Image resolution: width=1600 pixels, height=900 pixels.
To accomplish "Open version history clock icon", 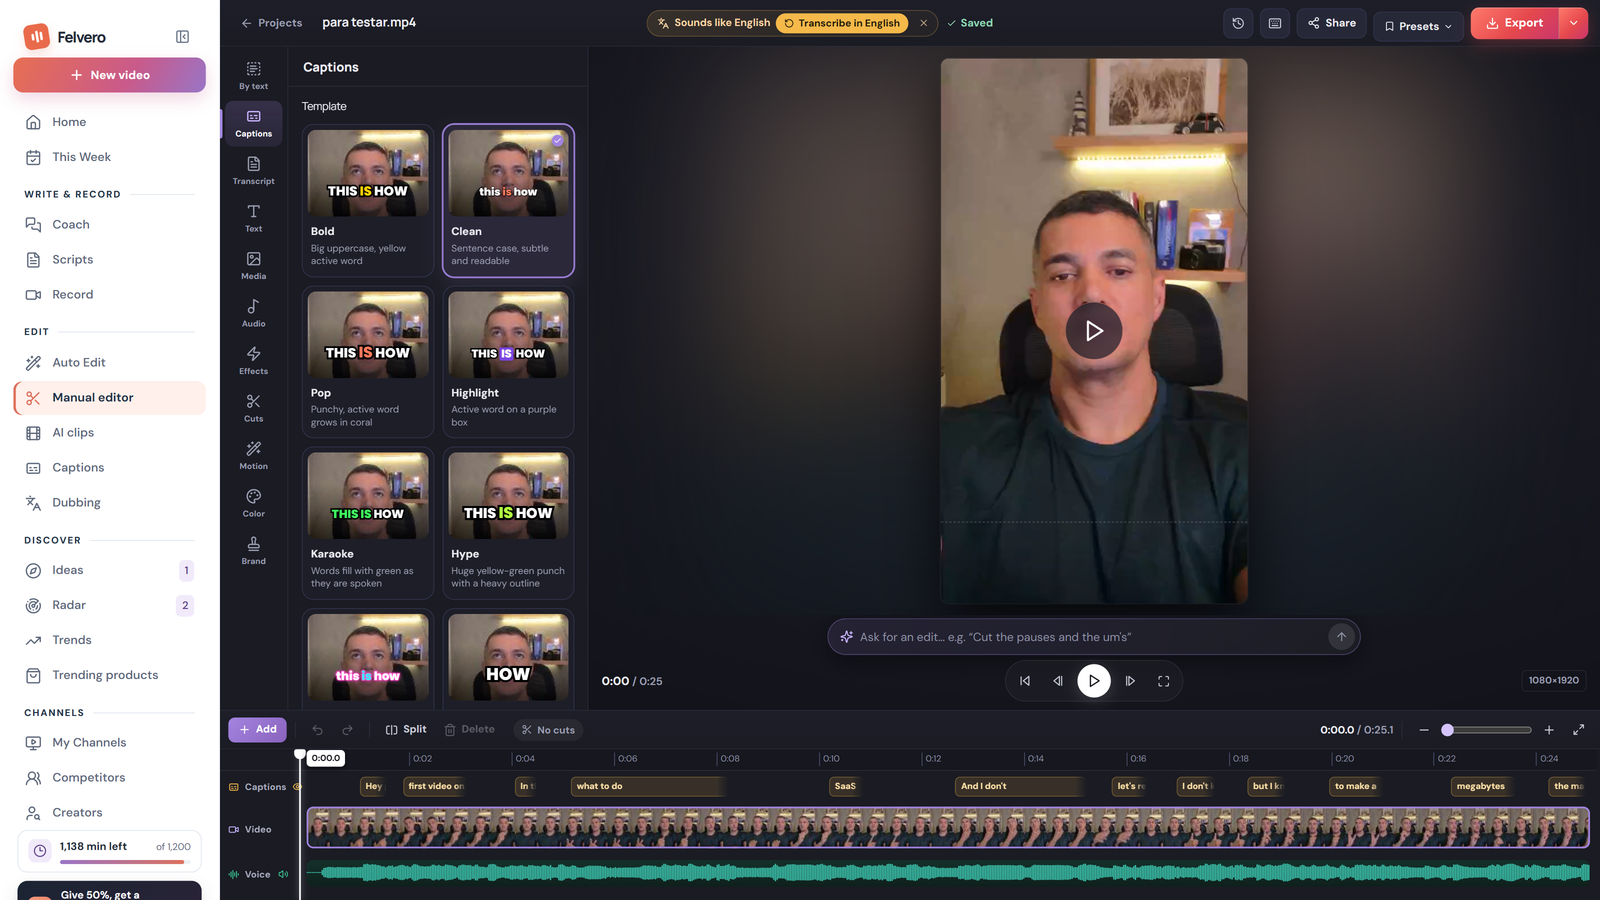I will [x=1238, y=23].
